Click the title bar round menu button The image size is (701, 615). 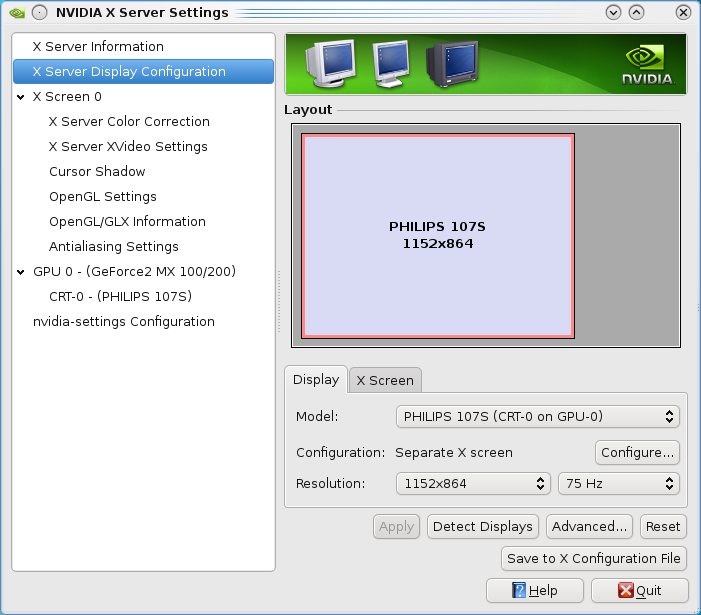tap(39, 13)
